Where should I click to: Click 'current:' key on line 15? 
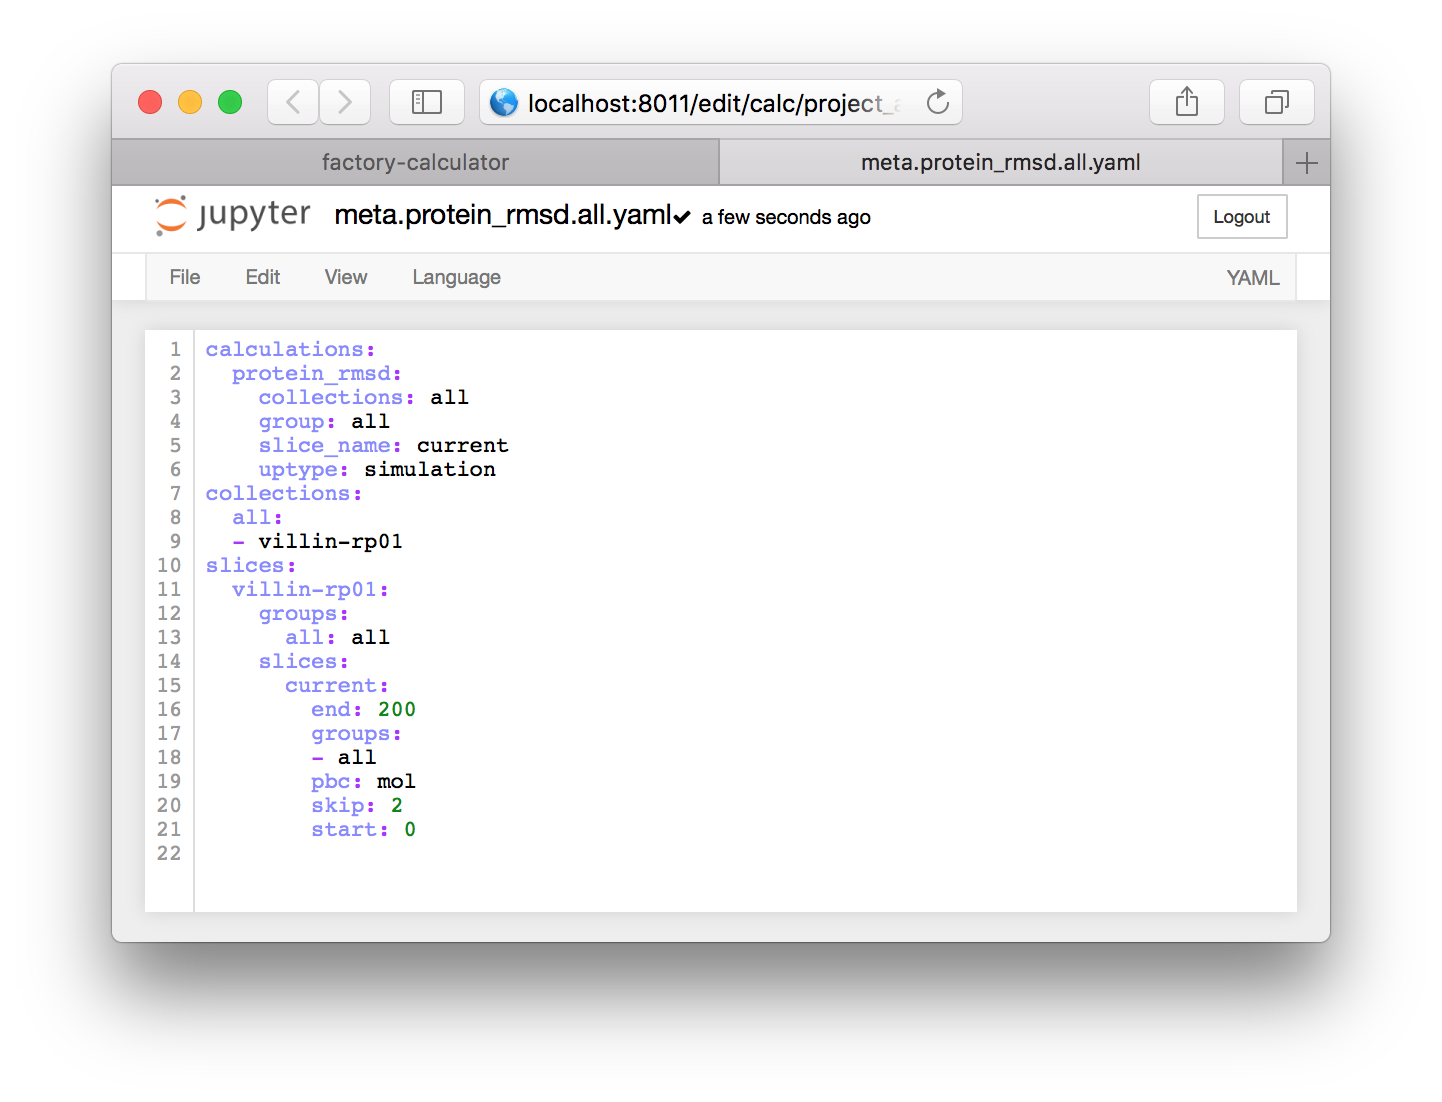337,685
